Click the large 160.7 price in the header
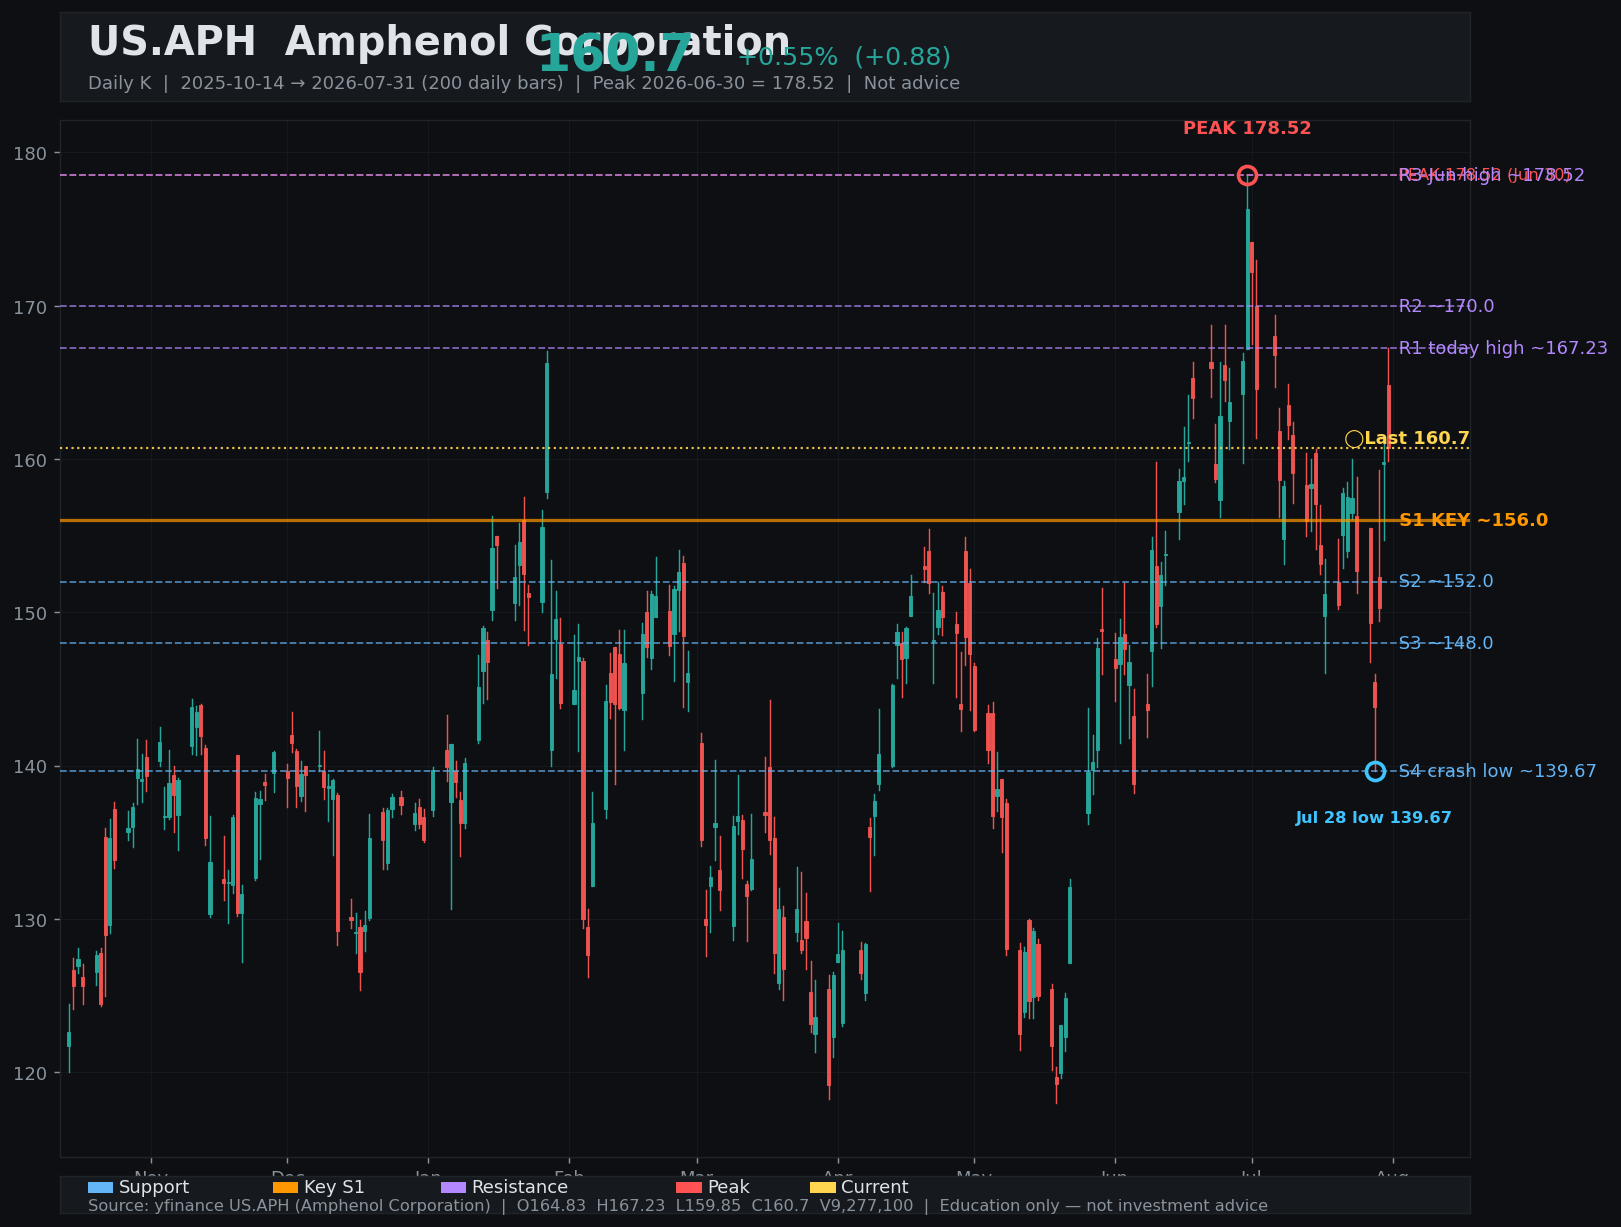This screenshot has width=1621, height=1227. (615, 54)
